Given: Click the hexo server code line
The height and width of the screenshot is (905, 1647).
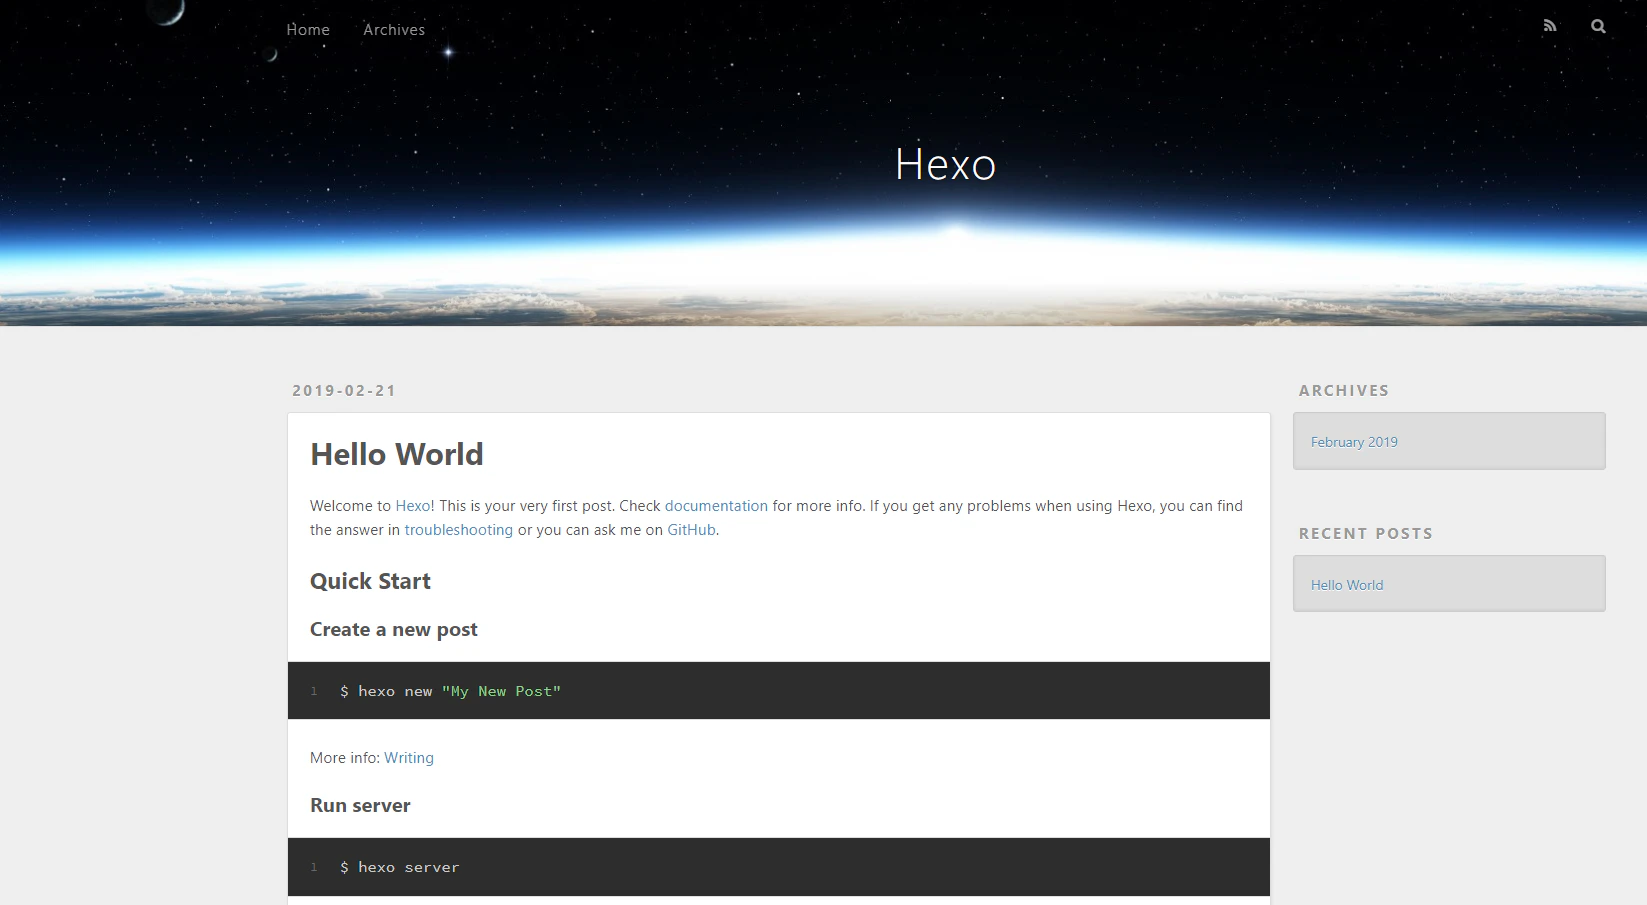Looking at the screenshot, I should point(399,867).
